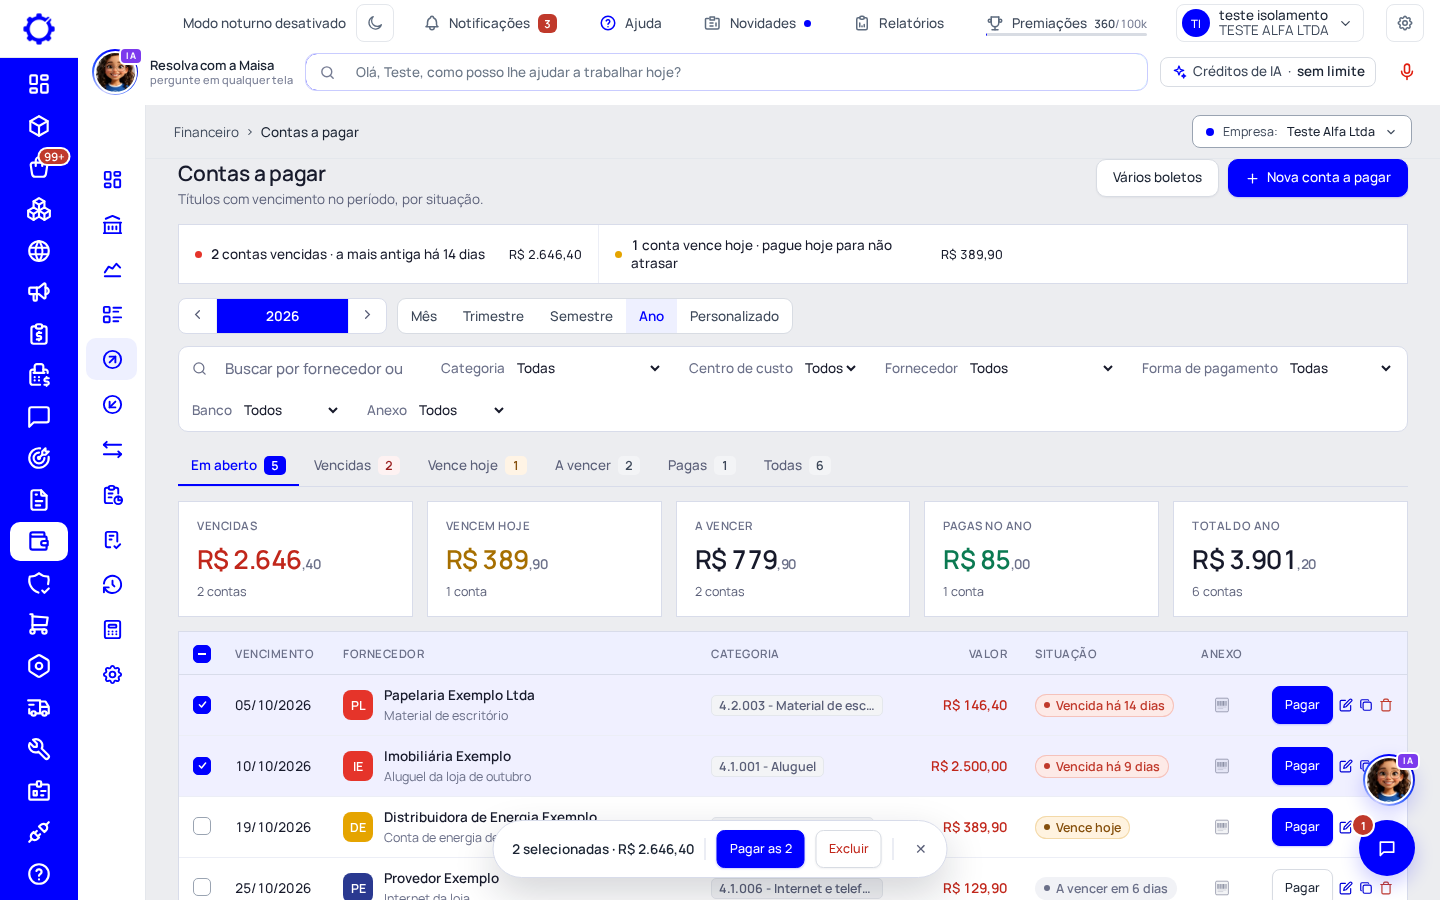Uncheck the Papelaria Exemplo Ltda row checkbox
The image size is (1440, 900).
[202, 705]
